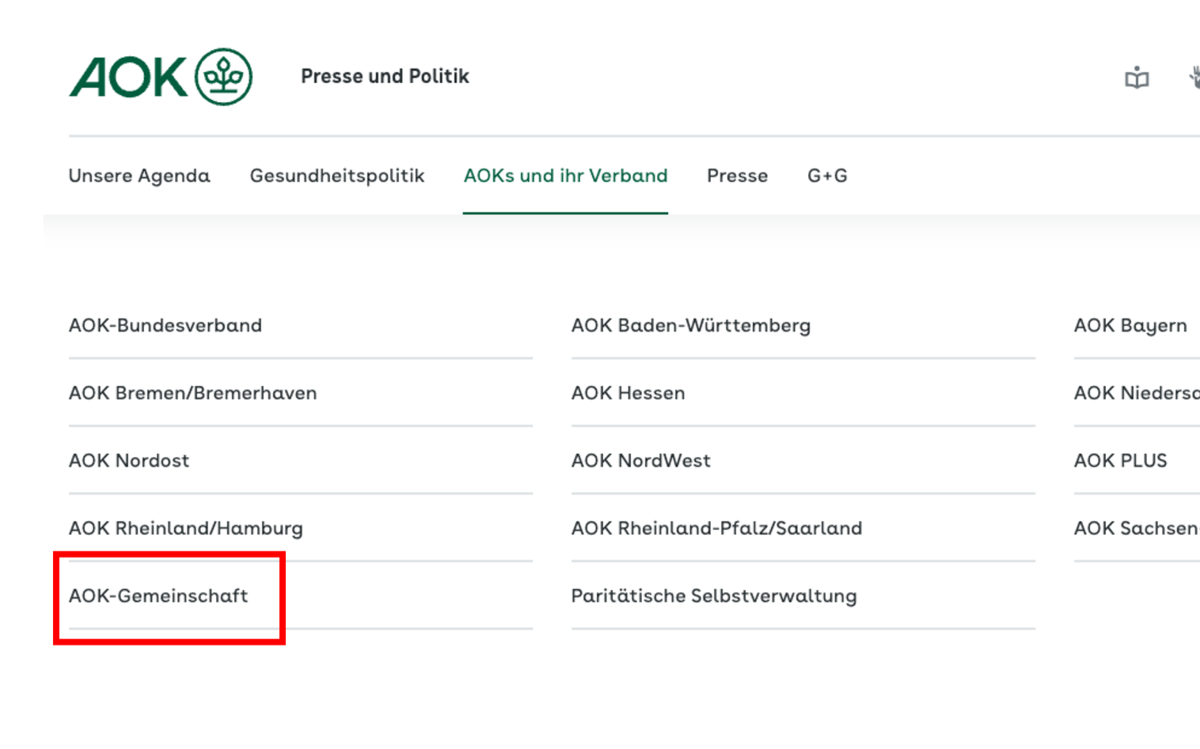Viewport: 1200px width, 749px height.
Task: Open the sign language hand icon
Action: (1194, 77)
